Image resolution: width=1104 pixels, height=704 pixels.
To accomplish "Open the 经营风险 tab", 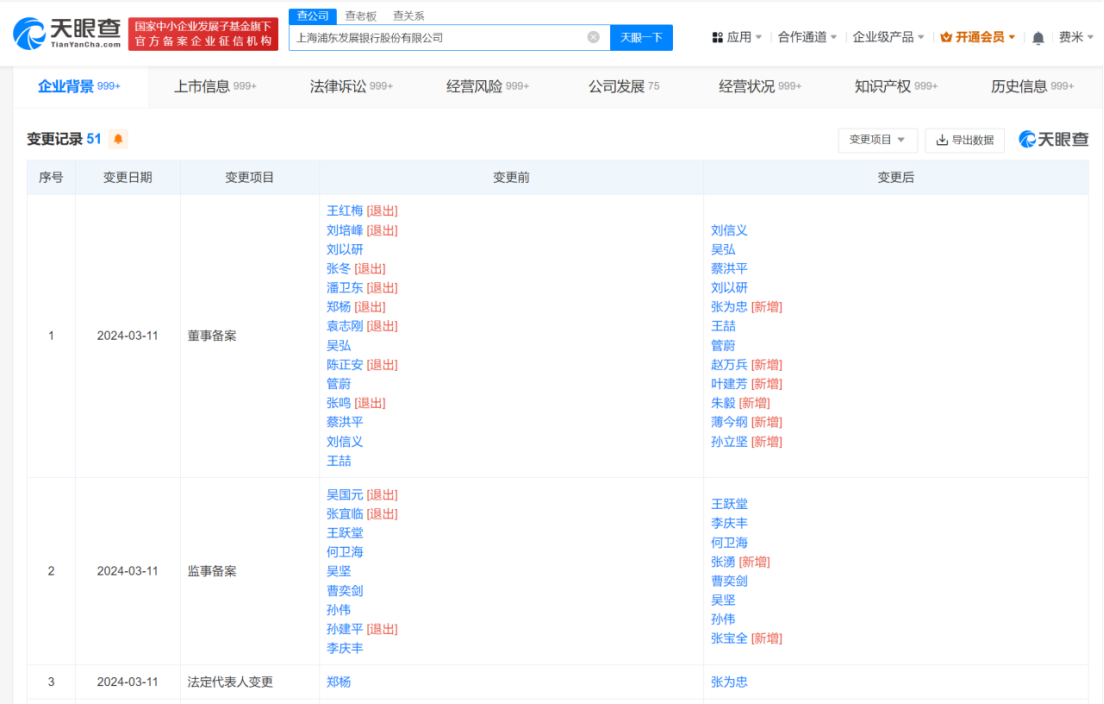I will click(x=487, y=87).
